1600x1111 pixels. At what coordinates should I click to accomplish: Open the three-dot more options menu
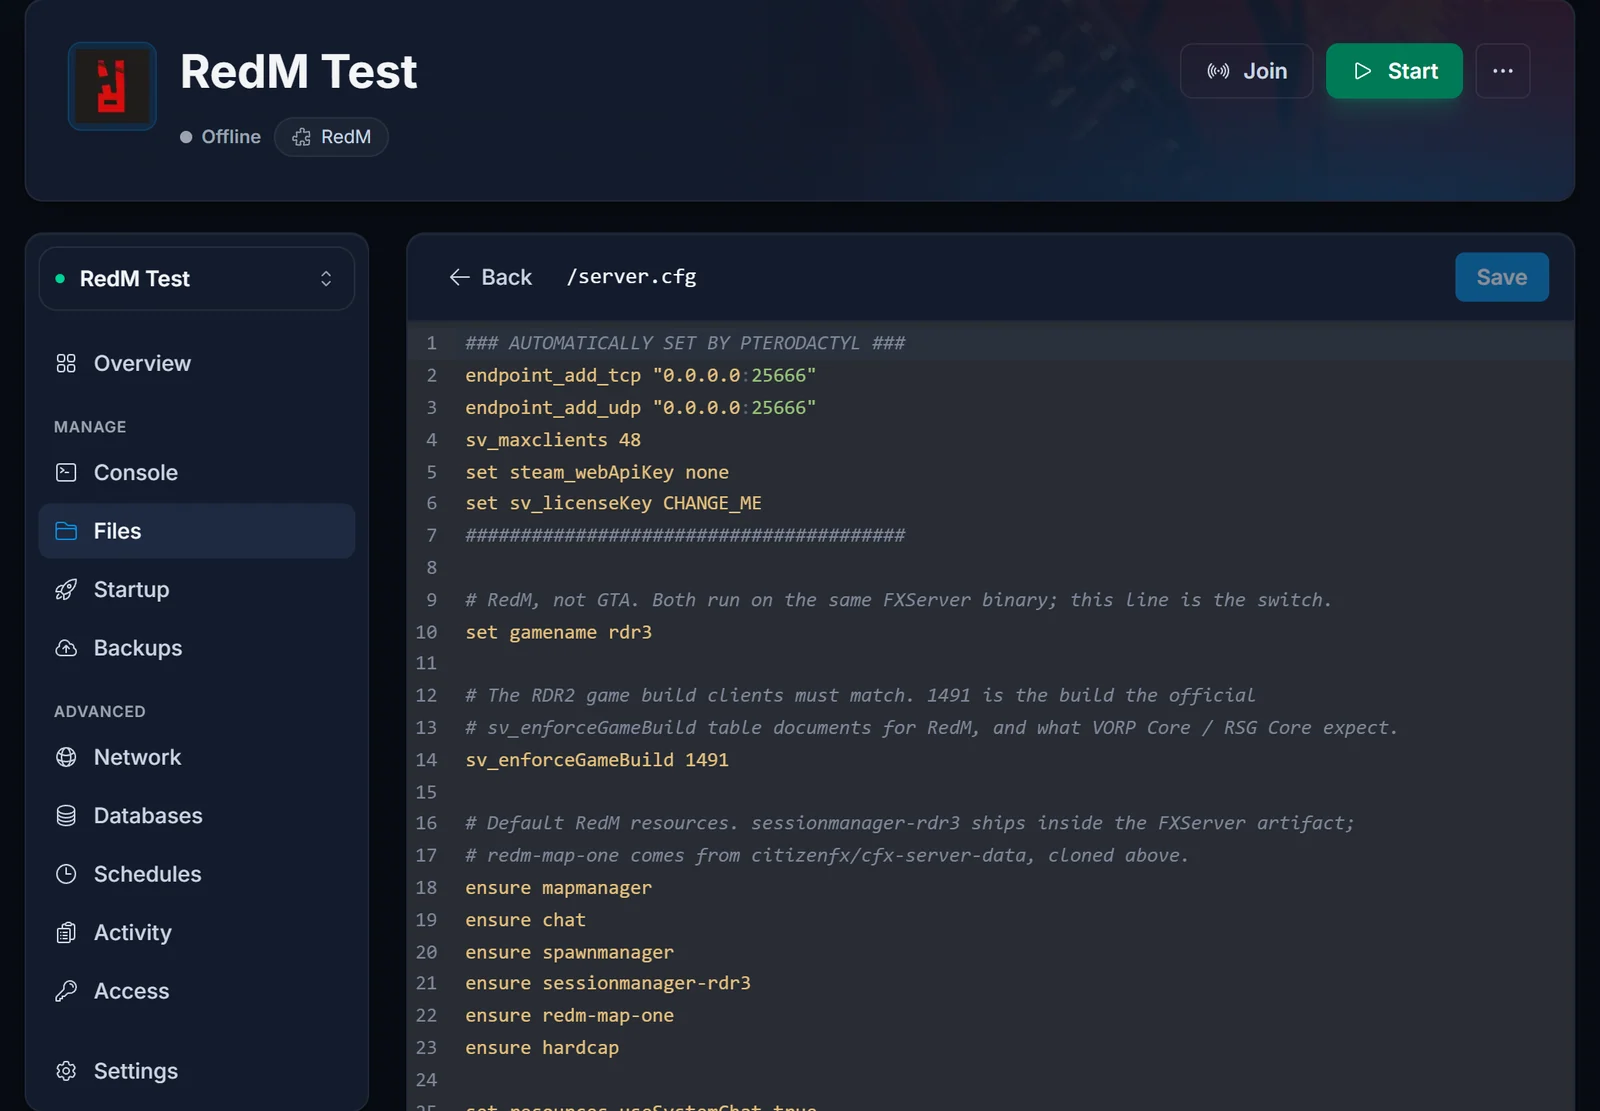(1503, 71)
